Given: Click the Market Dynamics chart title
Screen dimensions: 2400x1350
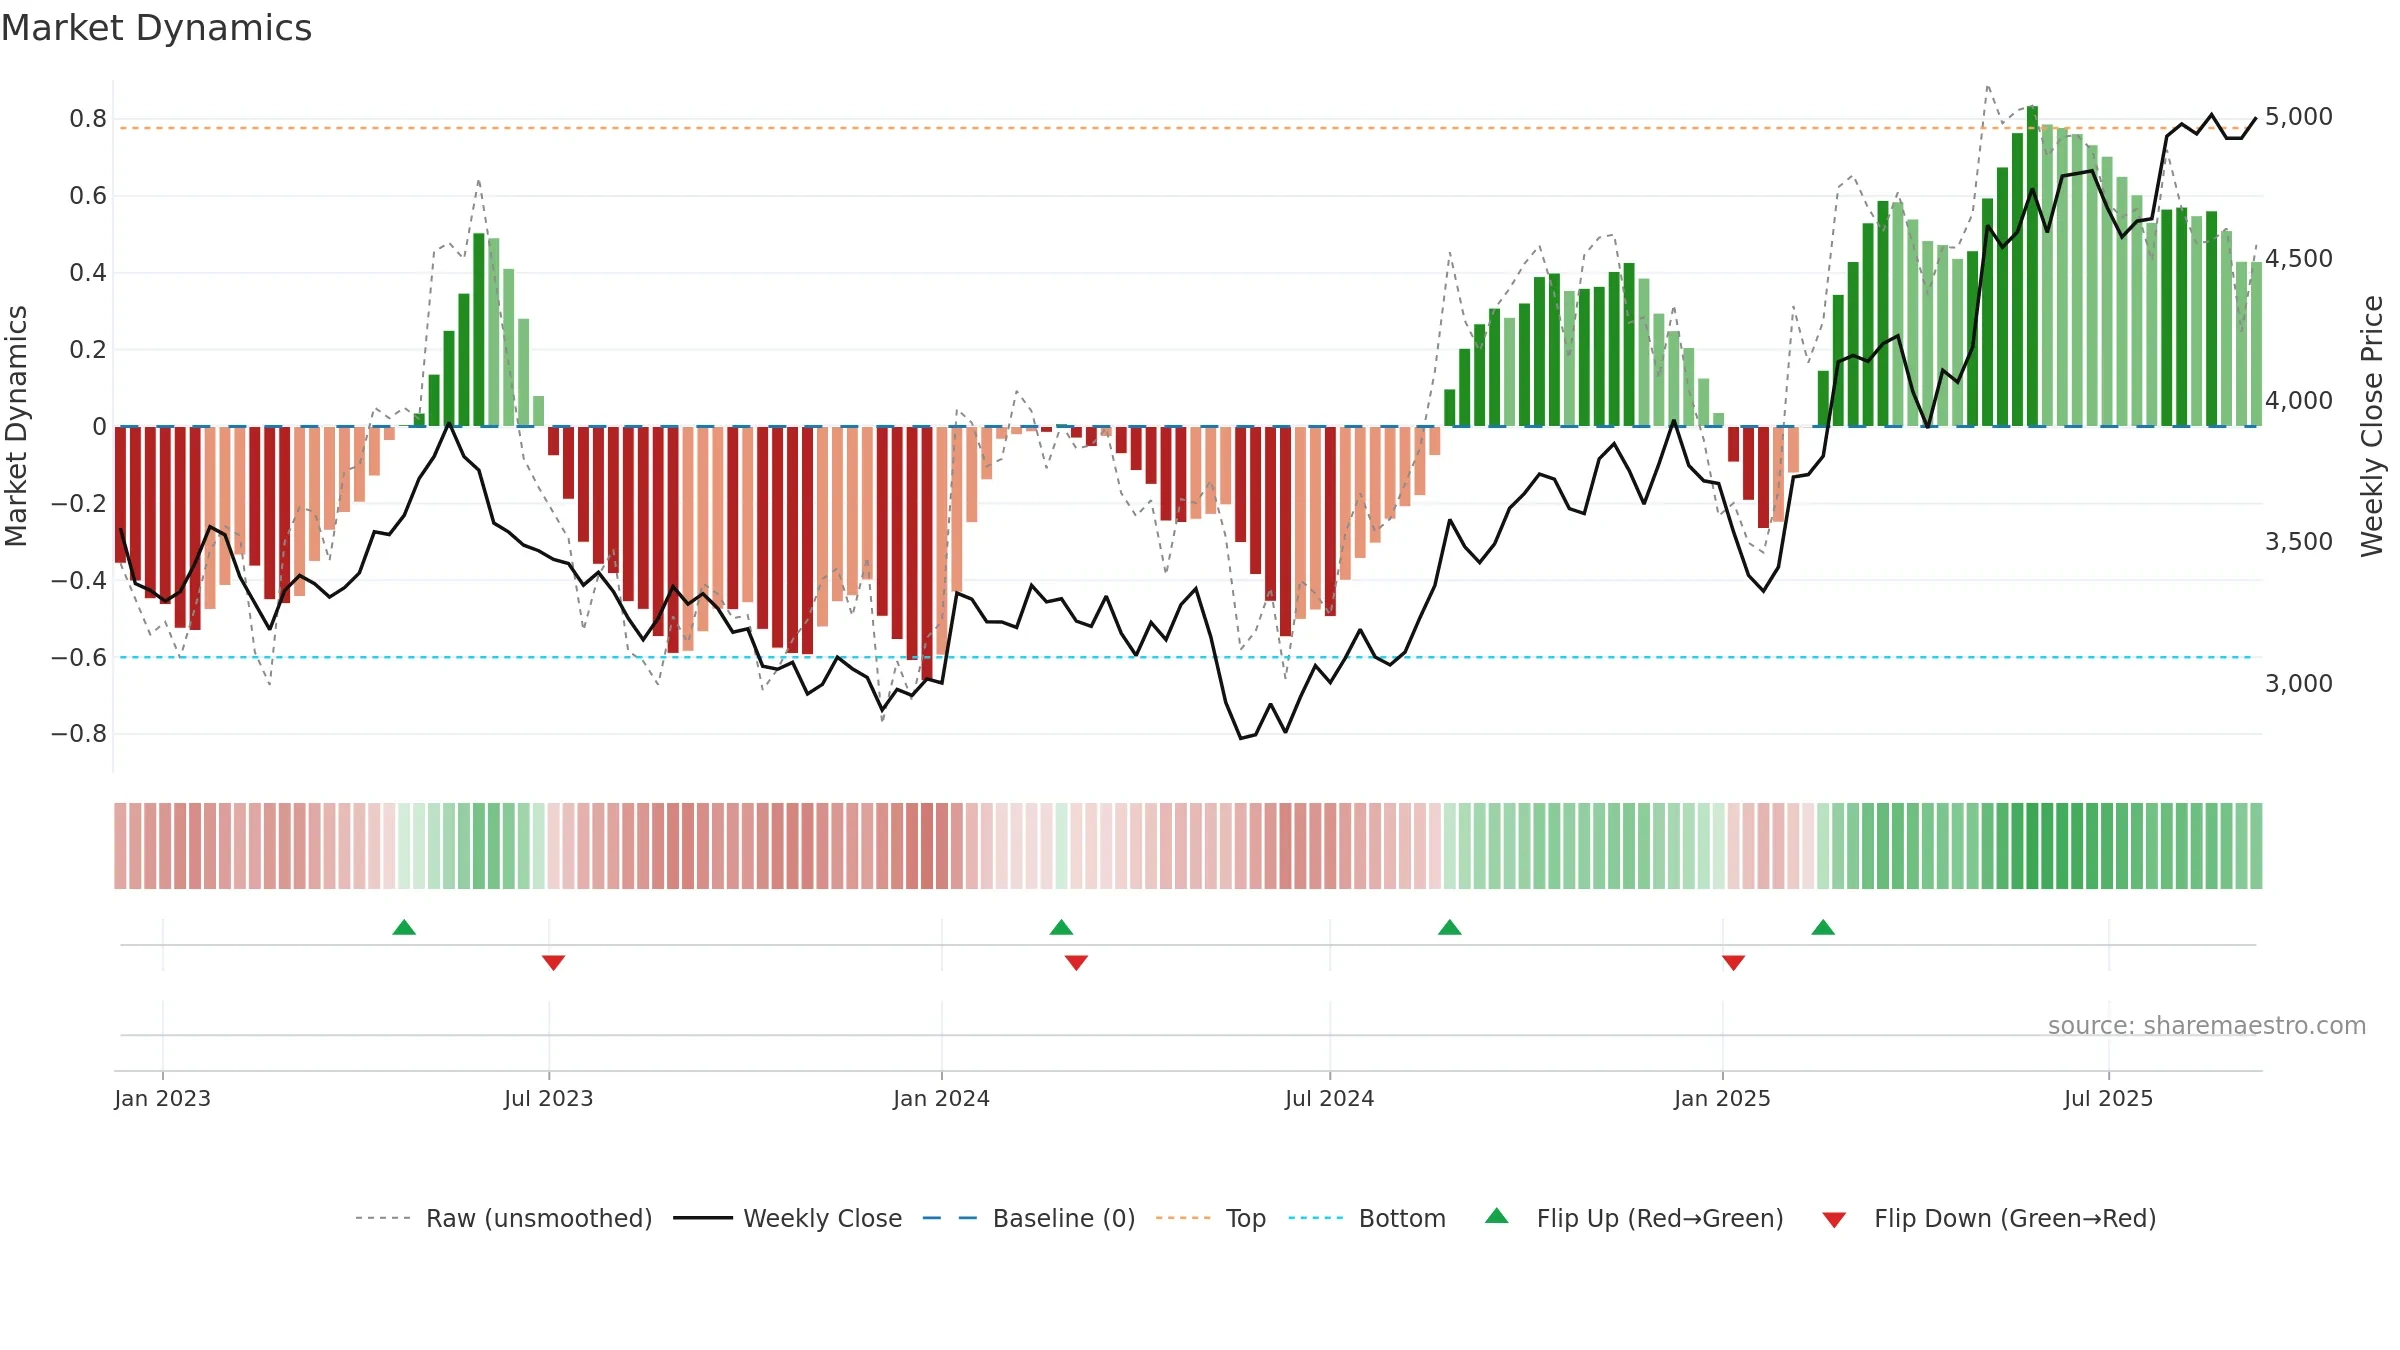Looking at the screenshot, I should coord(157,28).
